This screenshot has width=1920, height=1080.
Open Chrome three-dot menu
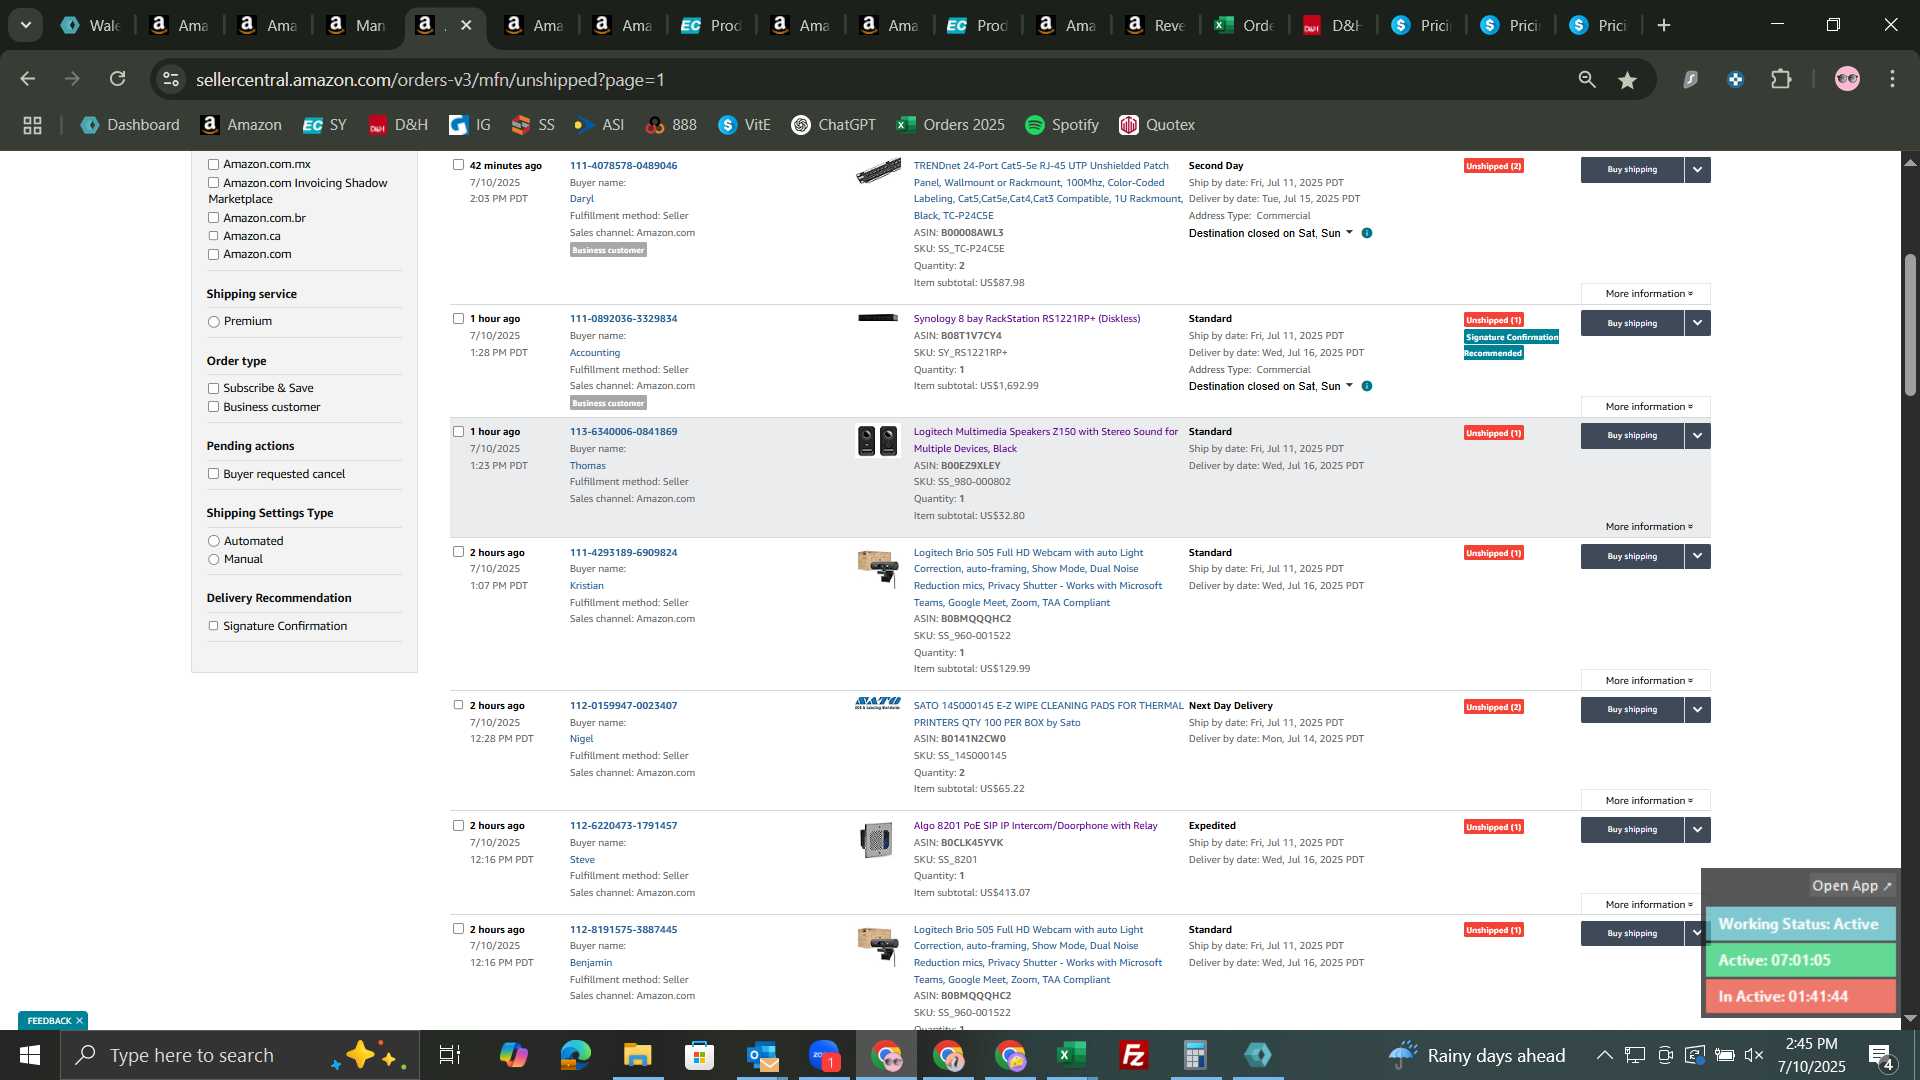point(1892,79)
